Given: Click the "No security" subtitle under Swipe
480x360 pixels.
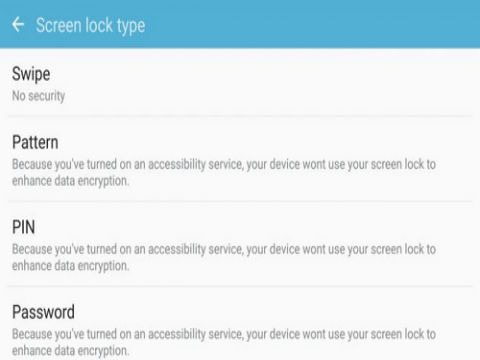Looking at the screenshot, I should pos(39,96).
